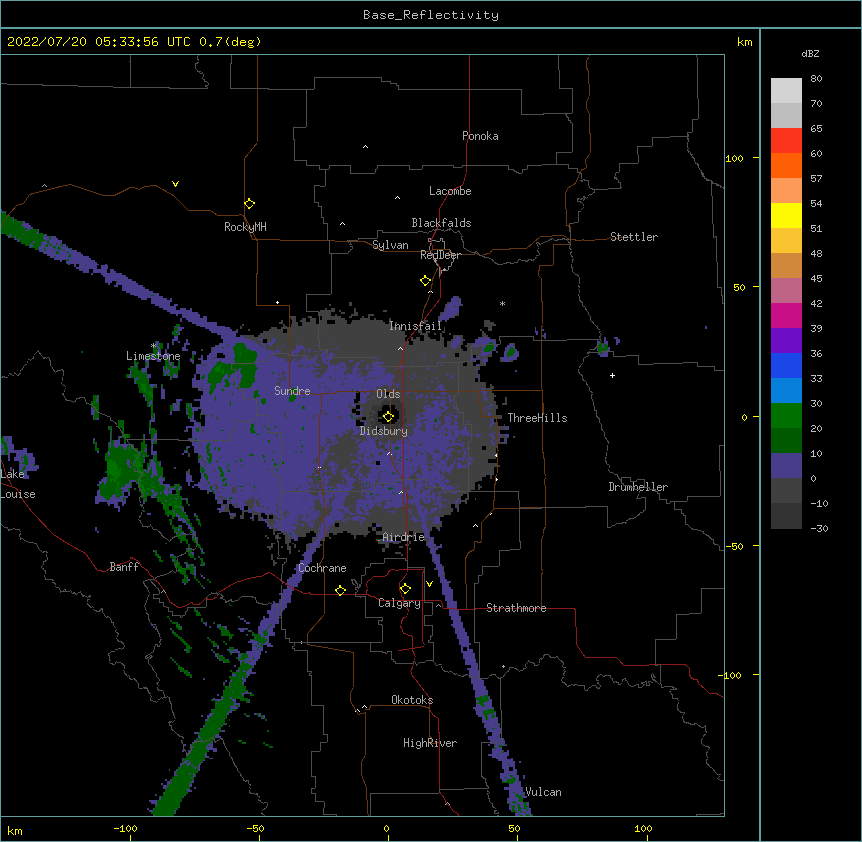This screenshot has height=842, width=862.
Task: Pick the blue 33–36 dBZ legend swatch
Action: tap(786, 366)
